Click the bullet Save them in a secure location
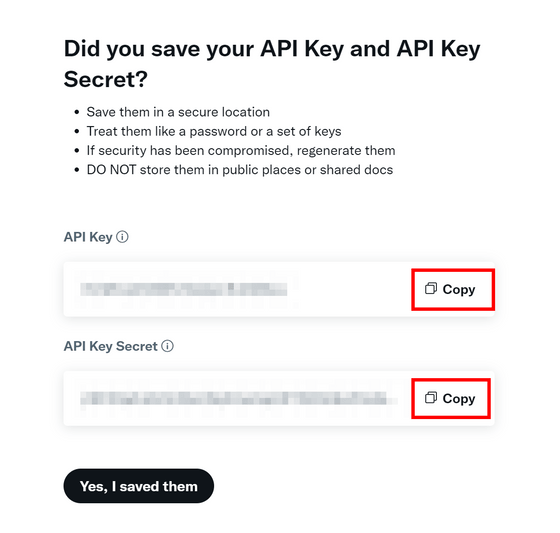The height and width of the screenshot is (533, 560). tap(178, 112)
